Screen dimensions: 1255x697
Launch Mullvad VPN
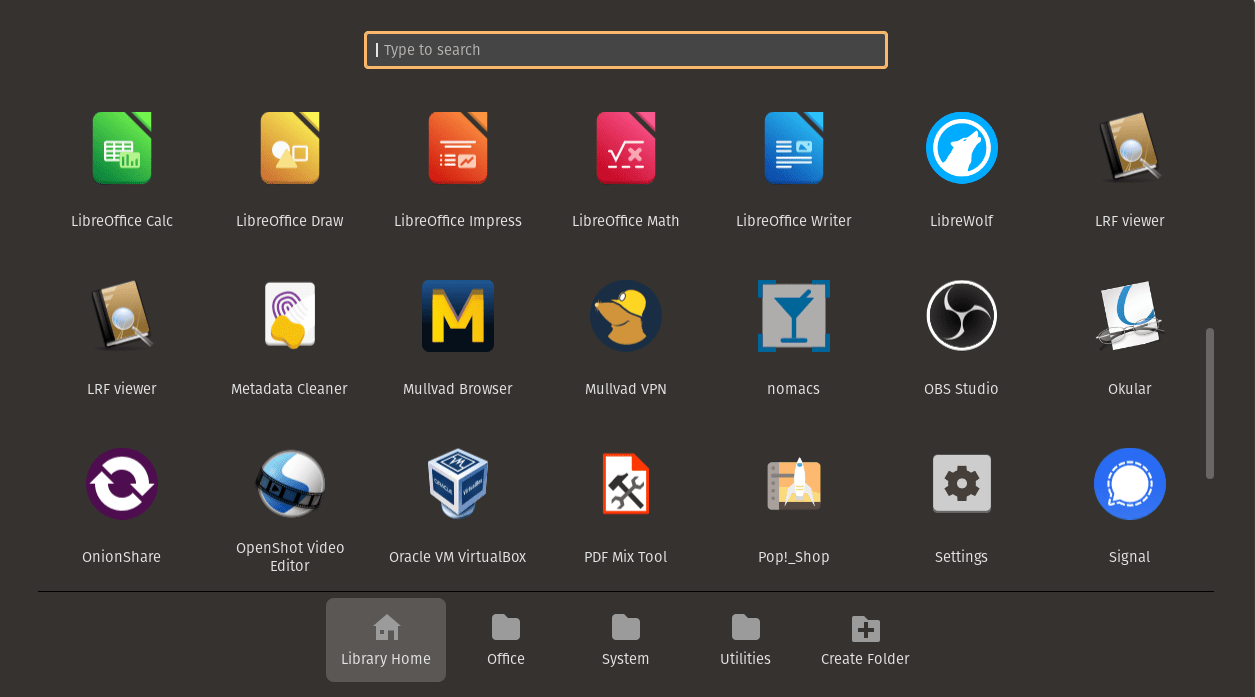(626, 316)
